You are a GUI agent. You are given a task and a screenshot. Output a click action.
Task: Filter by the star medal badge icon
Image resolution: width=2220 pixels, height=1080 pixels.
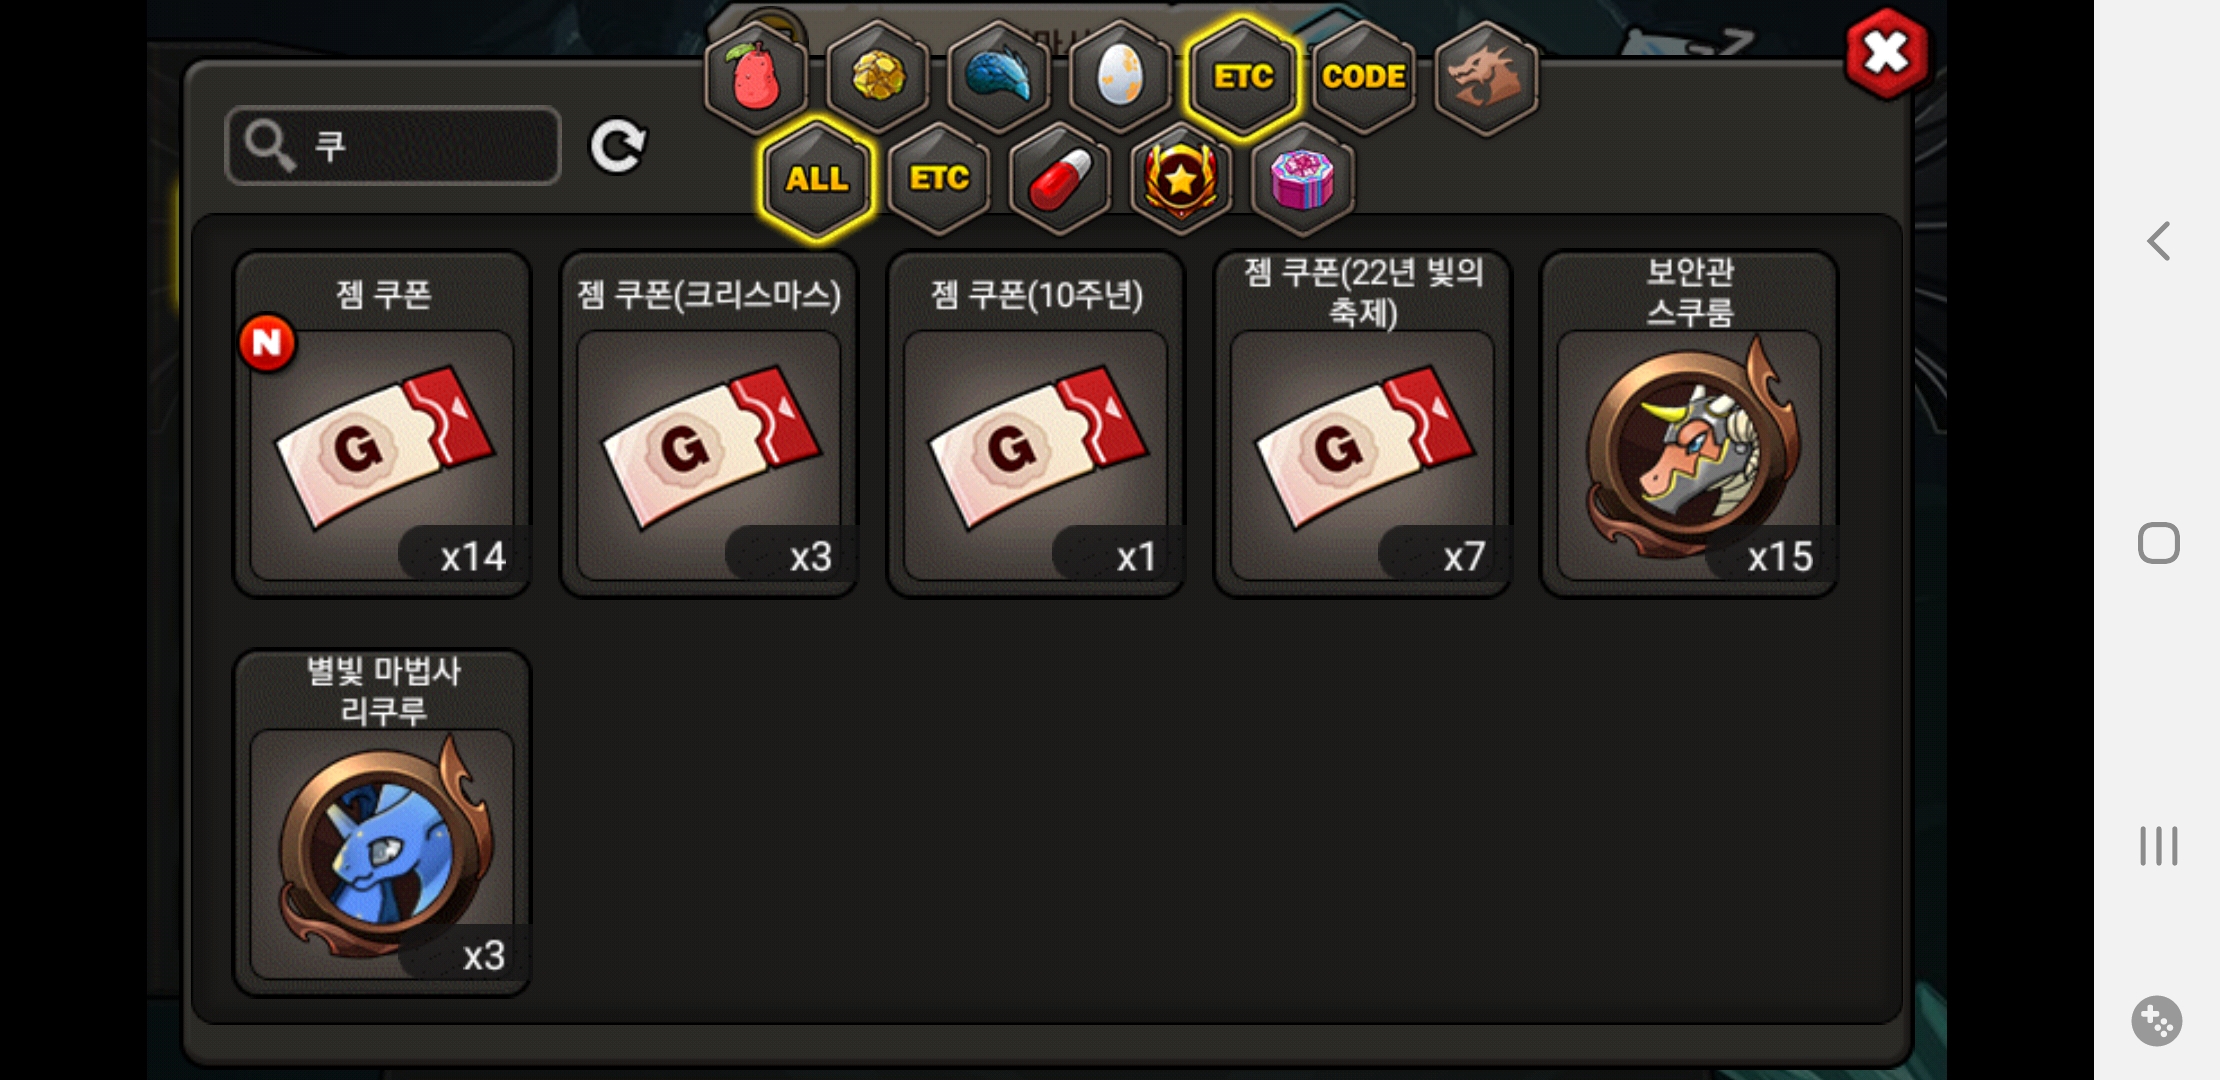tap(1181, 179)
